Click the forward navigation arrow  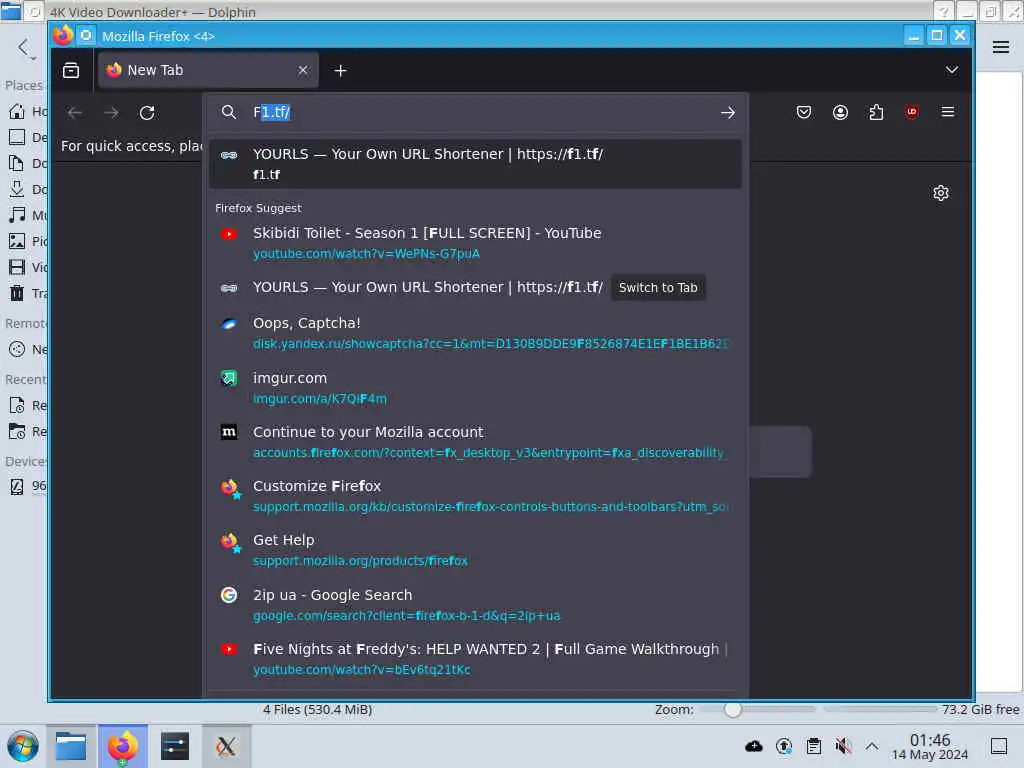point(112,112)
